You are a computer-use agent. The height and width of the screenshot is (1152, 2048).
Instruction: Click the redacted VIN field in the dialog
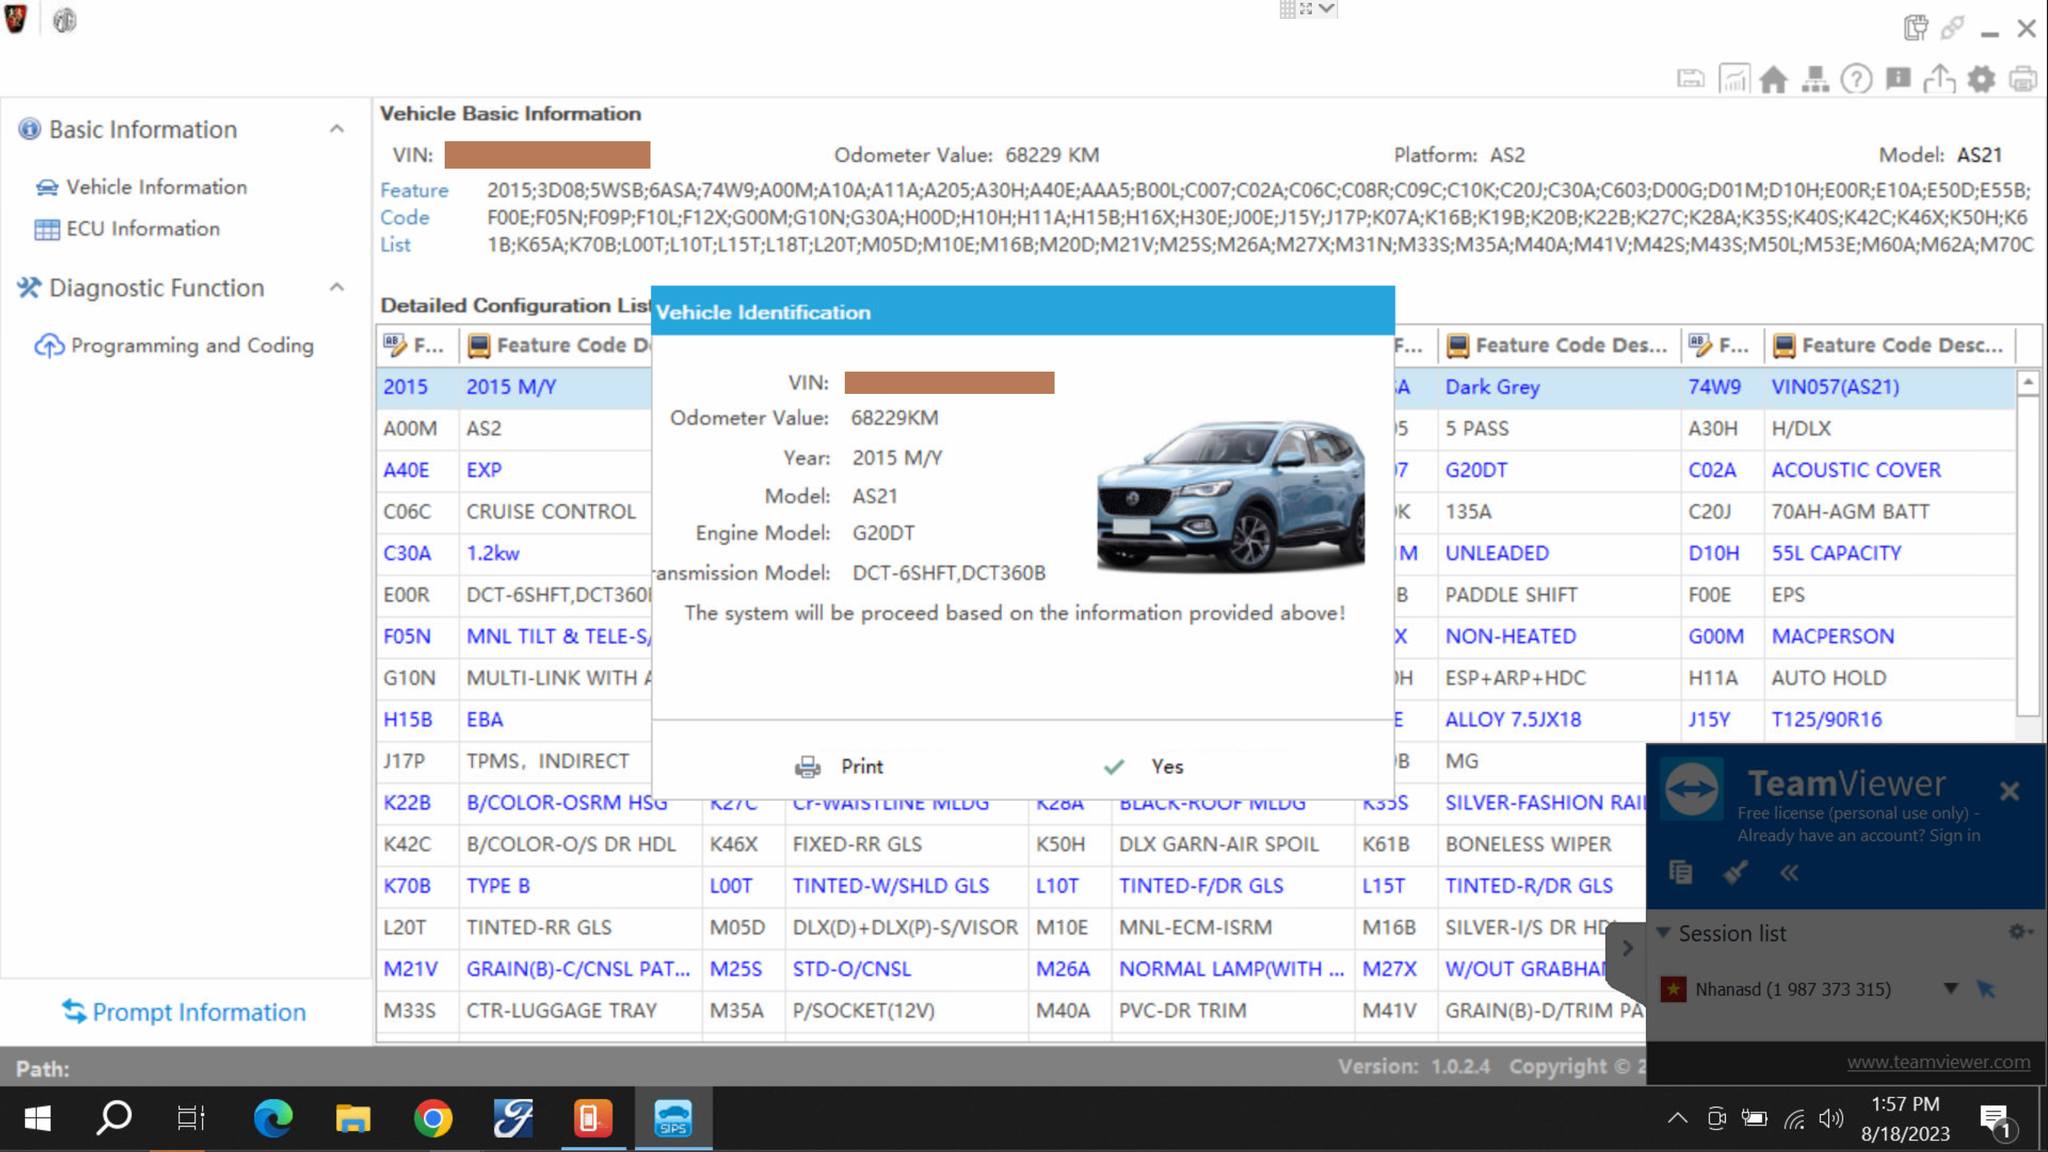pyautogui.click(x=949, y=383)
